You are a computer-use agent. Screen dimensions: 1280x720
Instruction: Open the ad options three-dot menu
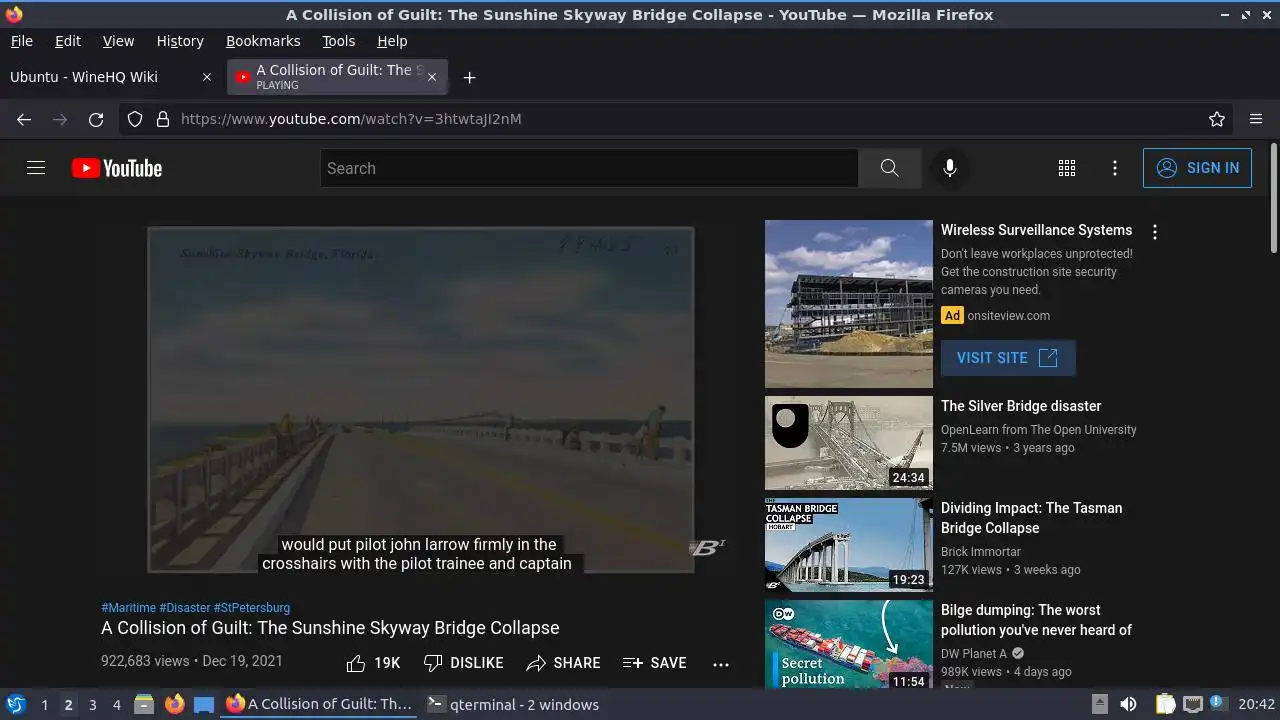(1155, 232)
